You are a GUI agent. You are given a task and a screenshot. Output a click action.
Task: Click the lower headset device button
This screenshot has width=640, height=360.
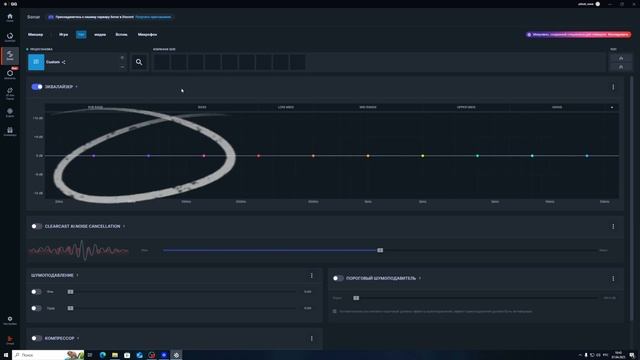tap(621, 67)
